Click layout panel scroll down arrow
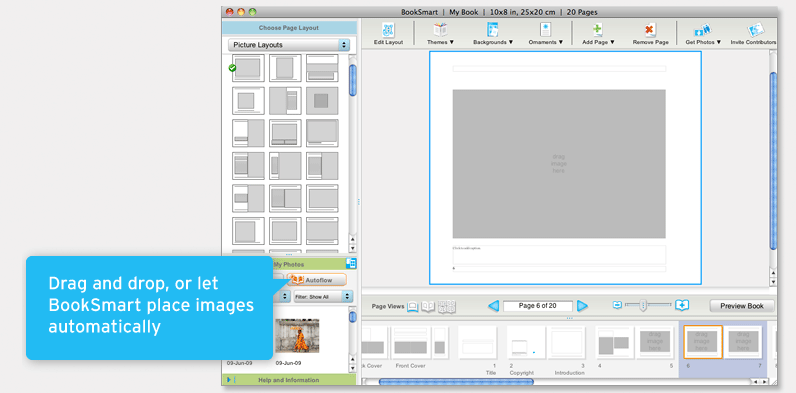Viewport: 796px width, 393px height. pyautogui.click(x=352, y=248)
